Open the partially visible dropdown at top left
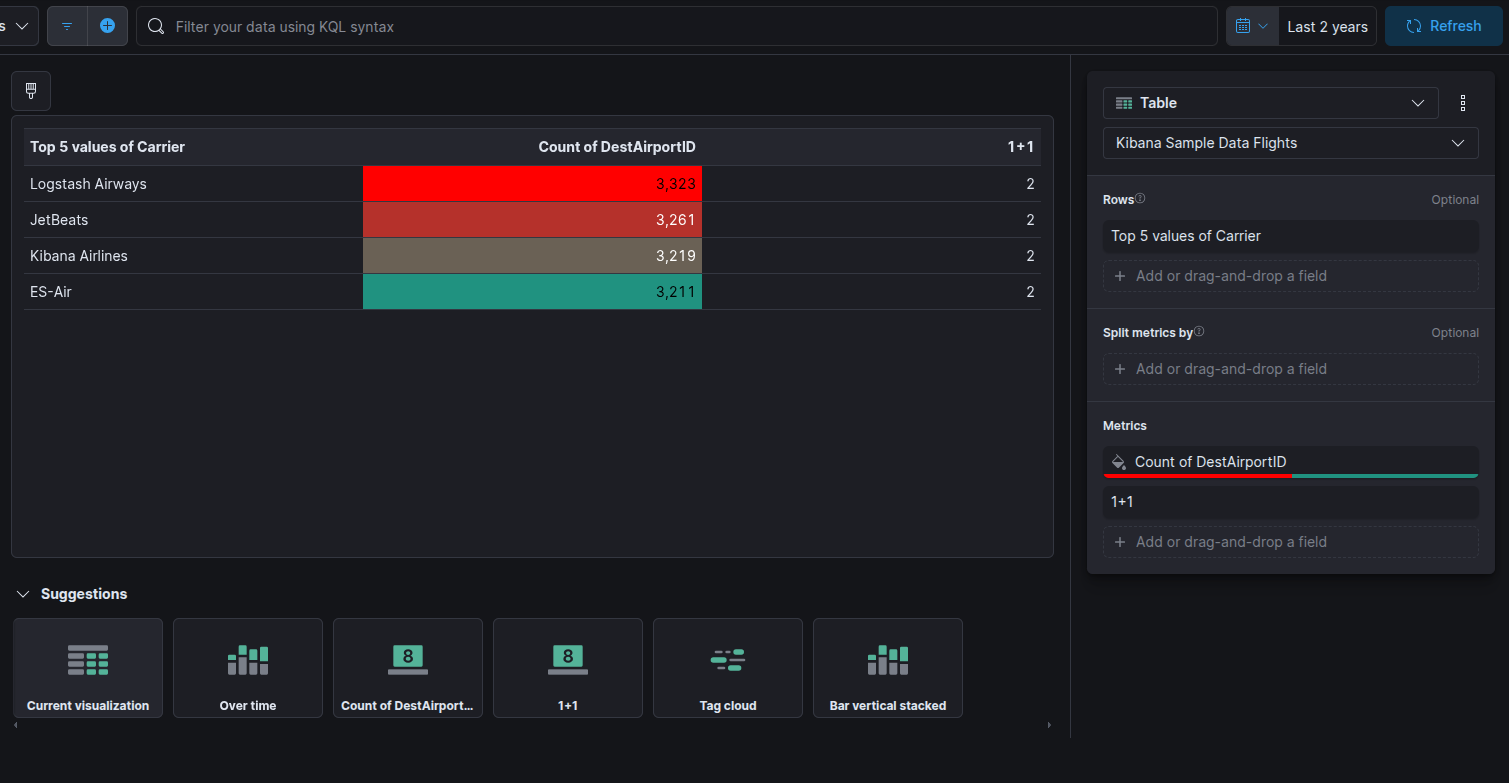This screenshot has width=1509, height=783. click(19, 26)
